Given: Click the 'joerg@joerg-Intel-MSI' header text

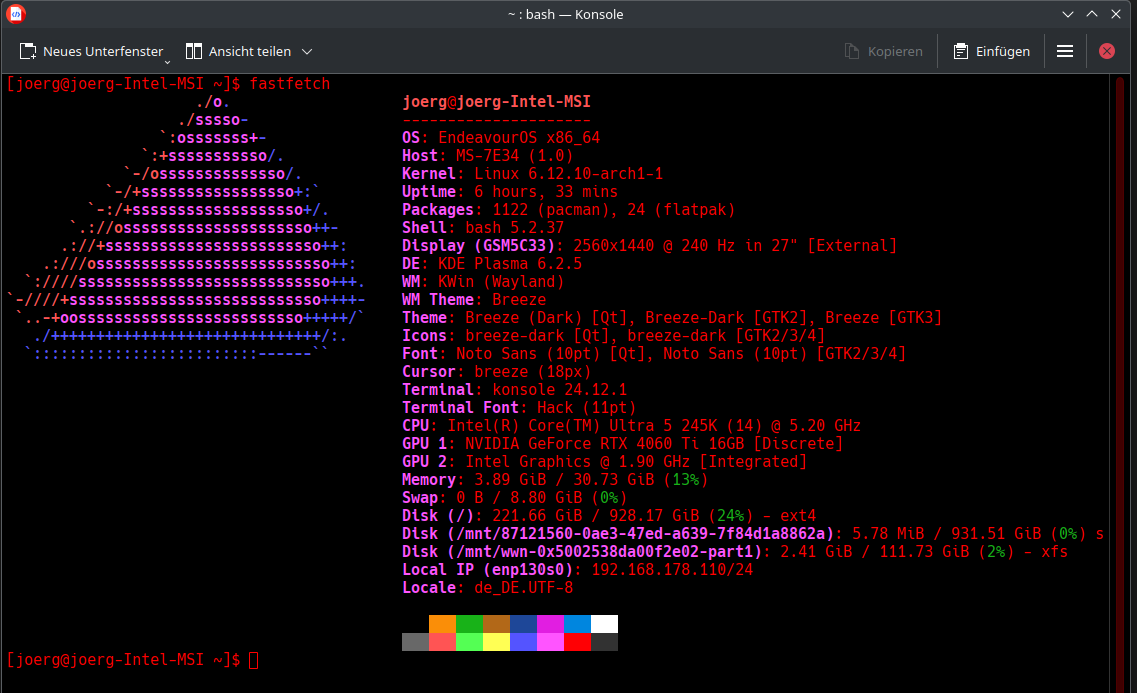Looking at the screenshot, I should [497, 101].
